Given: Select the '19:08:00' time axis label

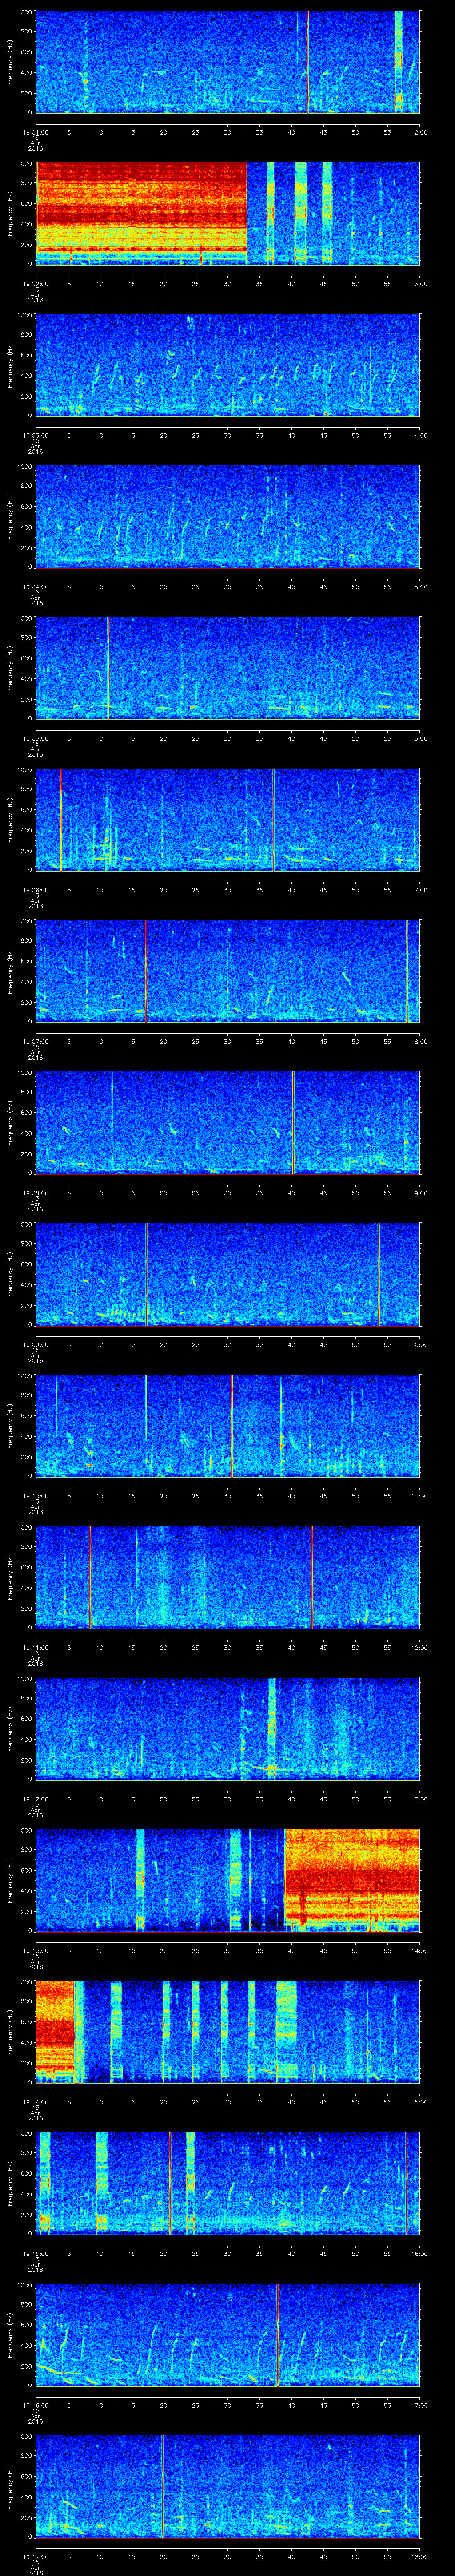Looking at the screenshot, I should (x=36, y=1193).
